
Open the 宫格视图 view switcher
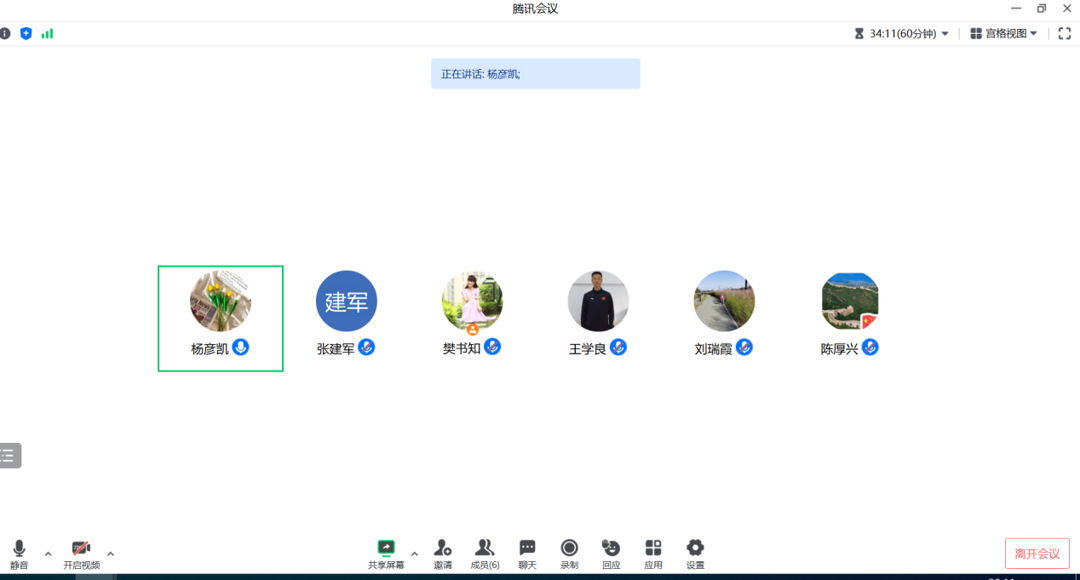coord(1005,33)
